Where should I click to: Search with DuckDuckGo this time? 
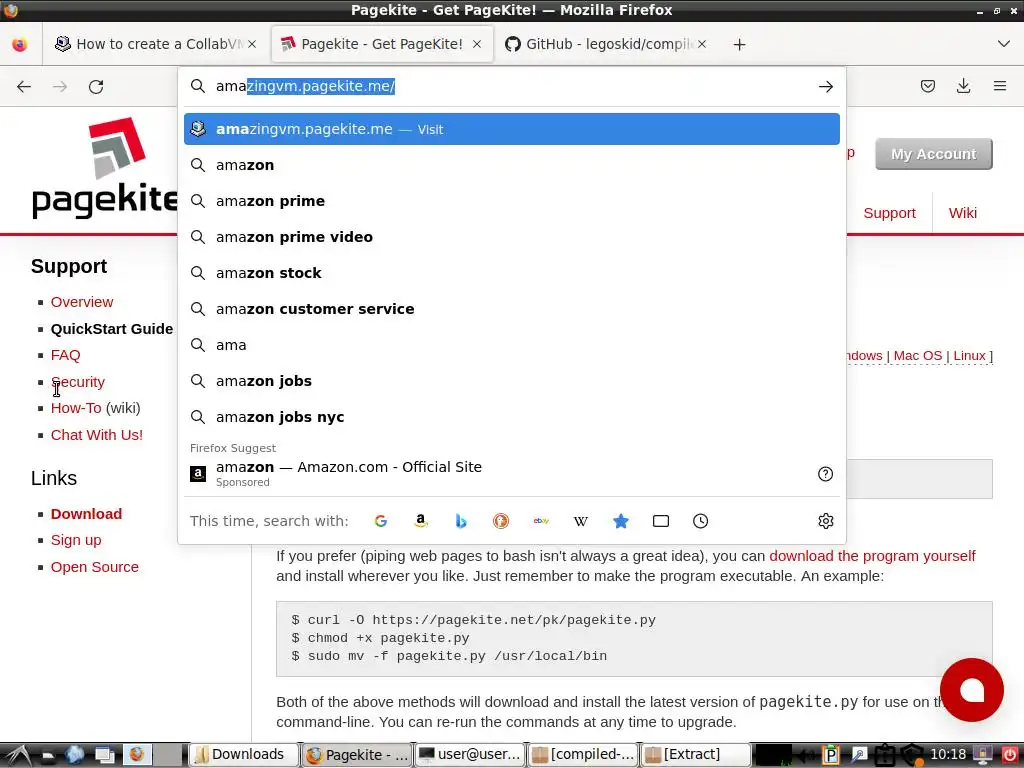(501, 520)
